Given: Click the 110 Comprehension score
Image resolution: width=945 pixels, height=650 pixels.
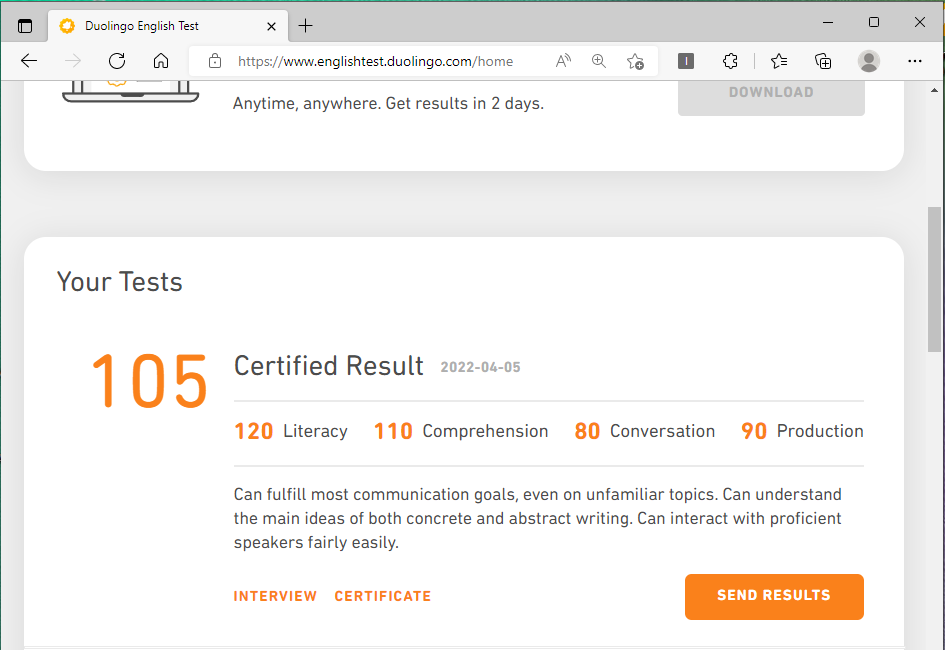Looking at the screenshot, I should pos(461,431).
